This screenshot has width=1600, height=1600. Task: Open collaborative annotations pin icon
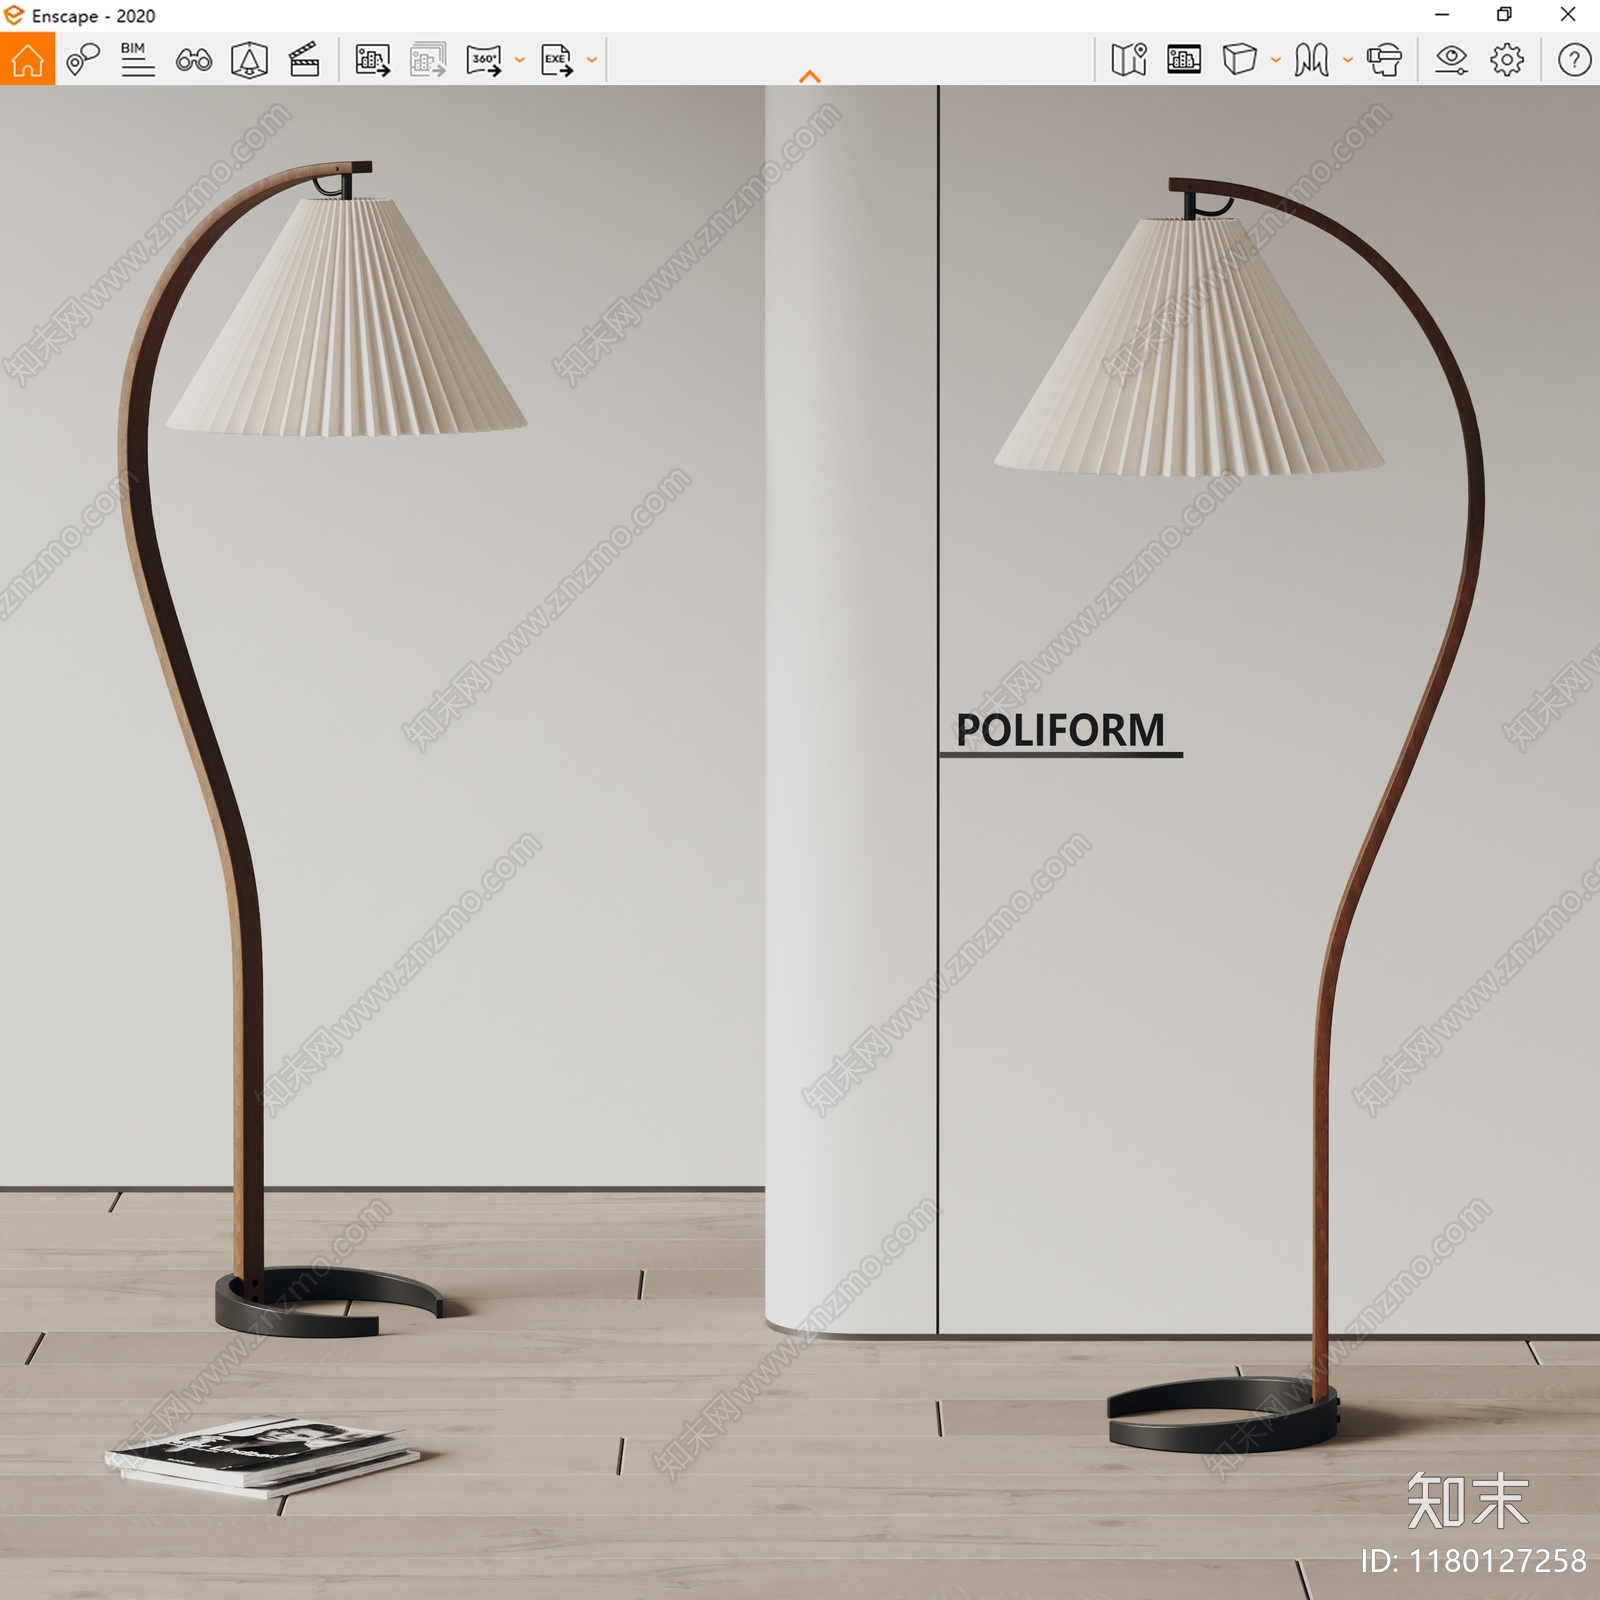[x=83, y=60]
